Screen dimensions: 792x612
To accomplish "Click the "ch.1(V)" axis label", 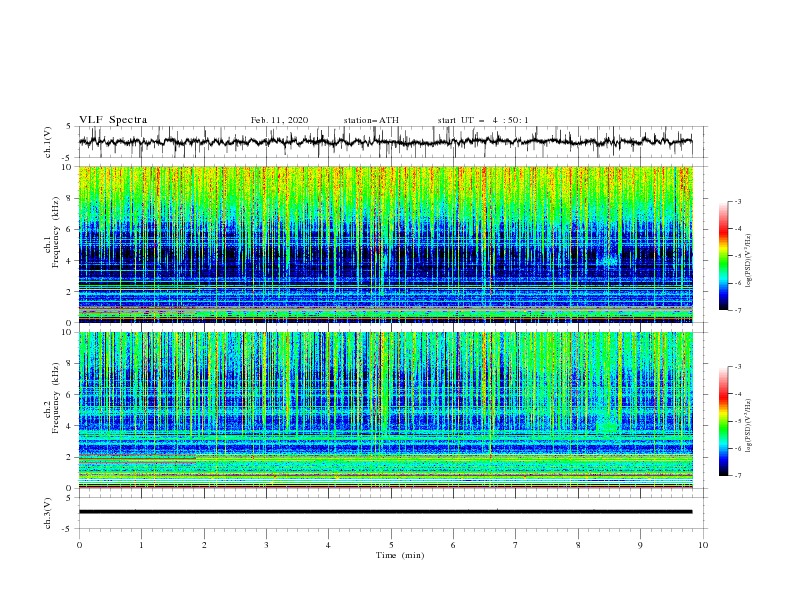I will 48,142.
